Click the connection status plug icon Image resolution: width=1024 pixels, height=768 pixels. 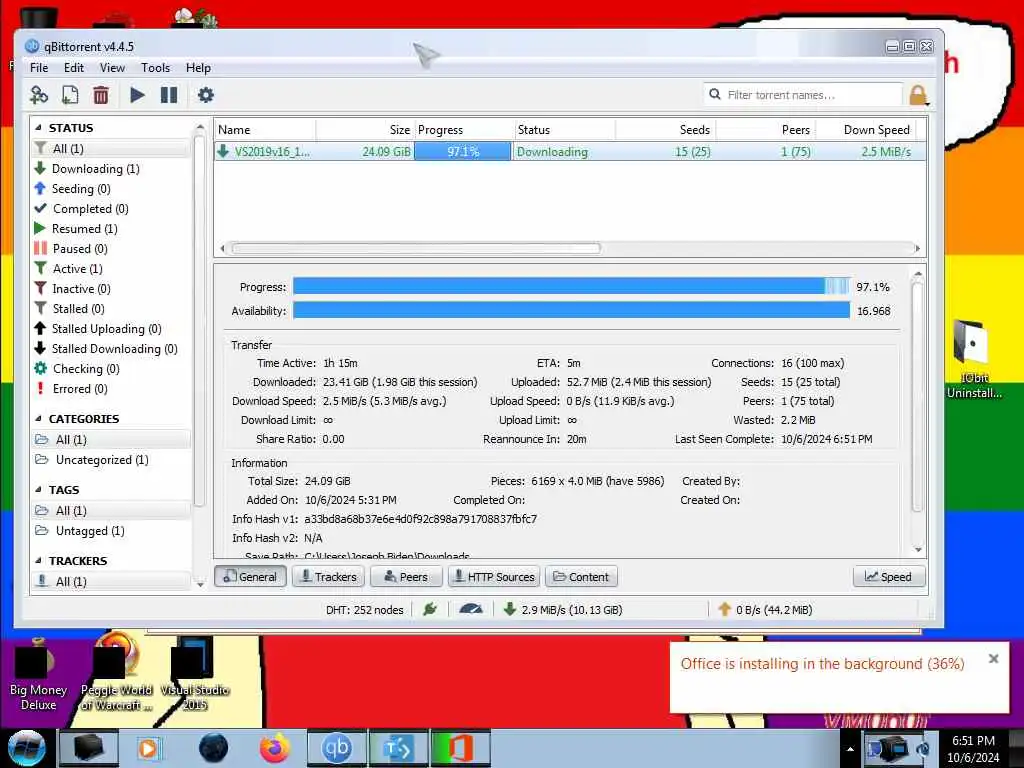click(x=430, y=610)
